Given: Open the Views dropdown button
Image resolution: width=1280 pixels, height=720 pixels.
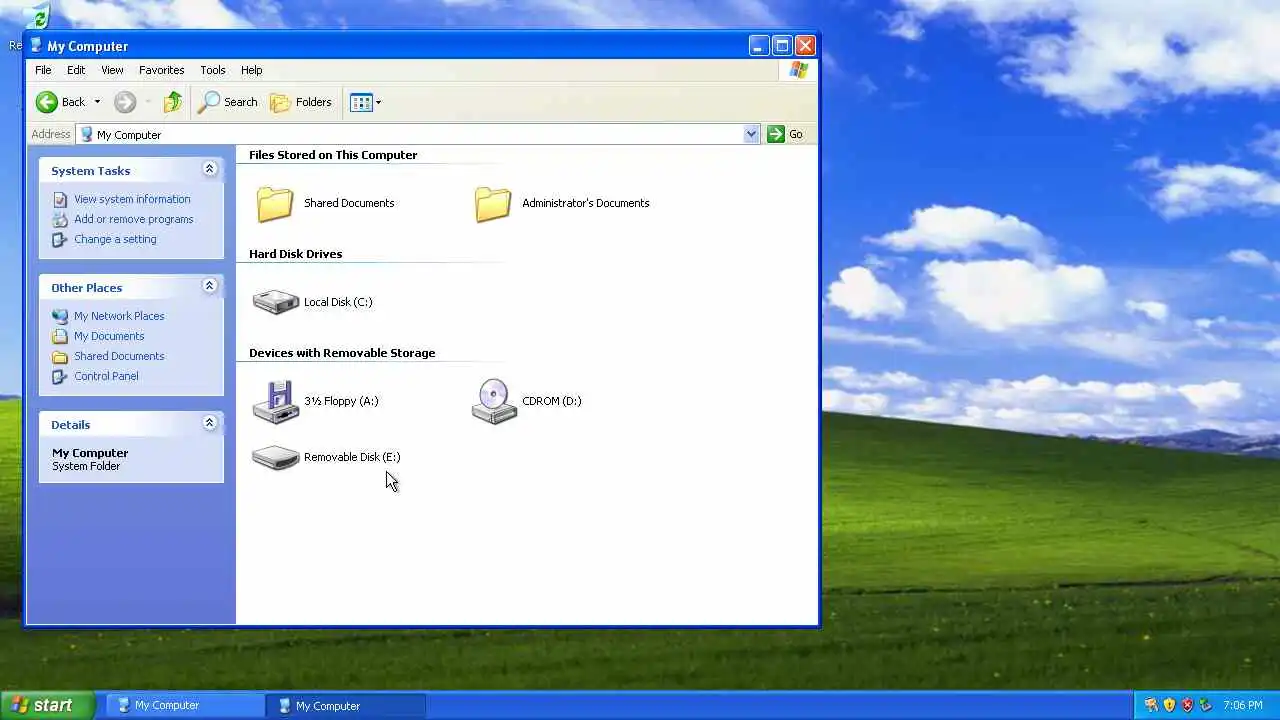Looking at the screenshot, I should [365, 102].
